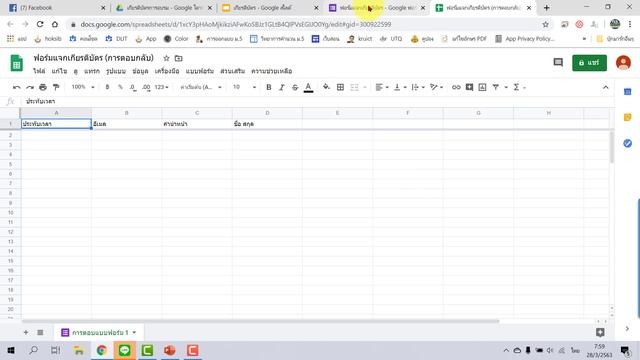Open text rotation dropdown

436,87
